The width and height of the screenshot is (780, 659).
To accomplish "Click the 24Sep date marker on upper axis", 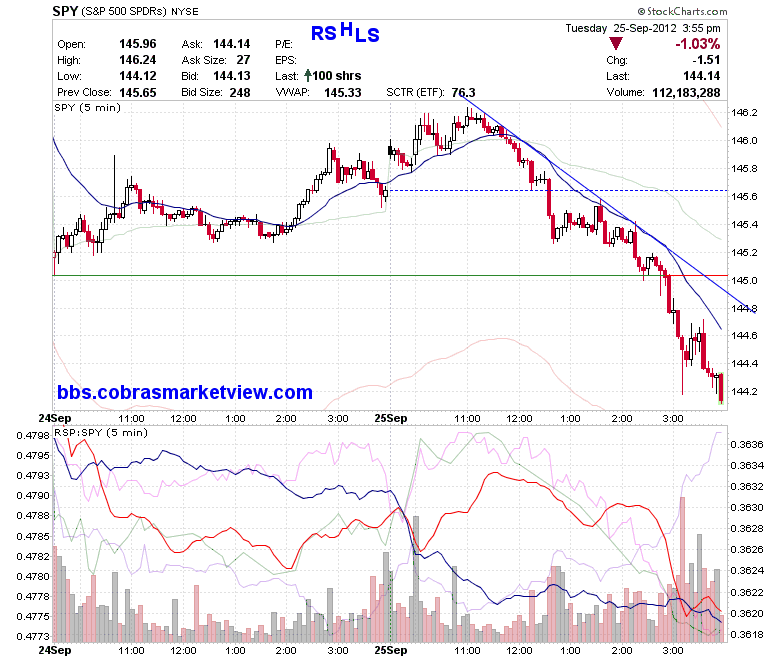I will [x=55, y=418].
